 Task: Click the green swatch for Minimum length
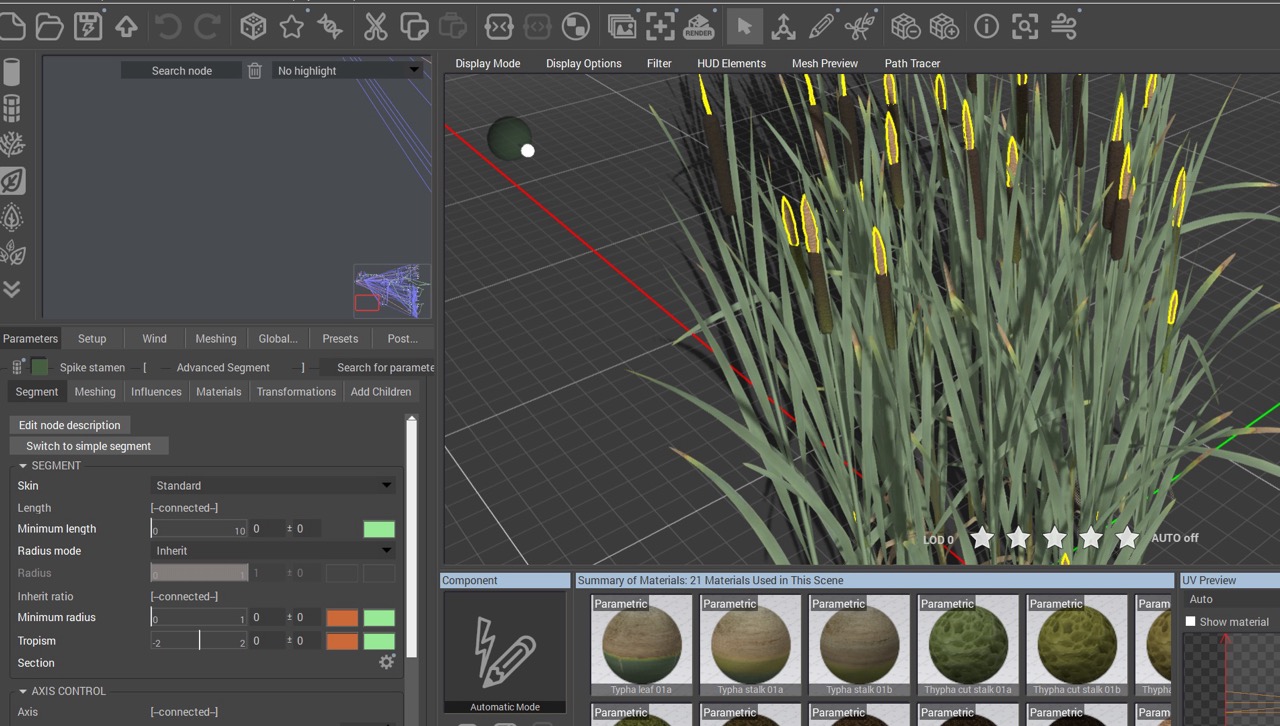pyautogui.click(x=379, y=529)
